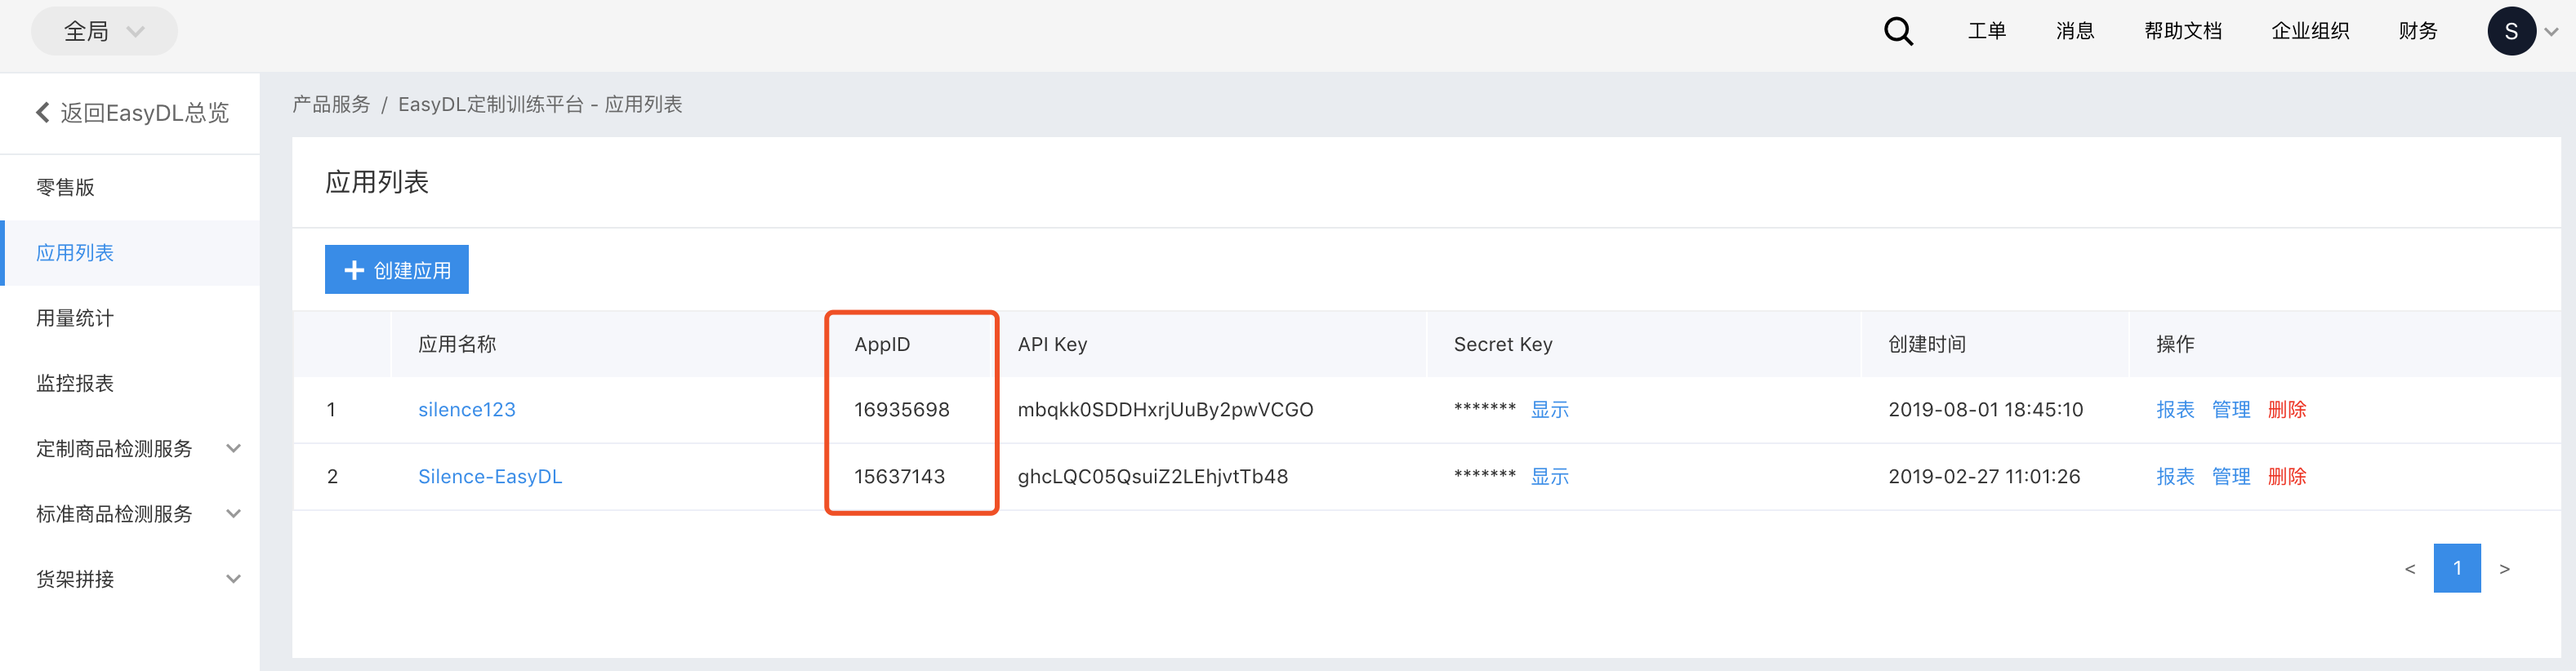Select page 1 in pagination
Screen dimensions: 2576x671
coord(2456,568)
